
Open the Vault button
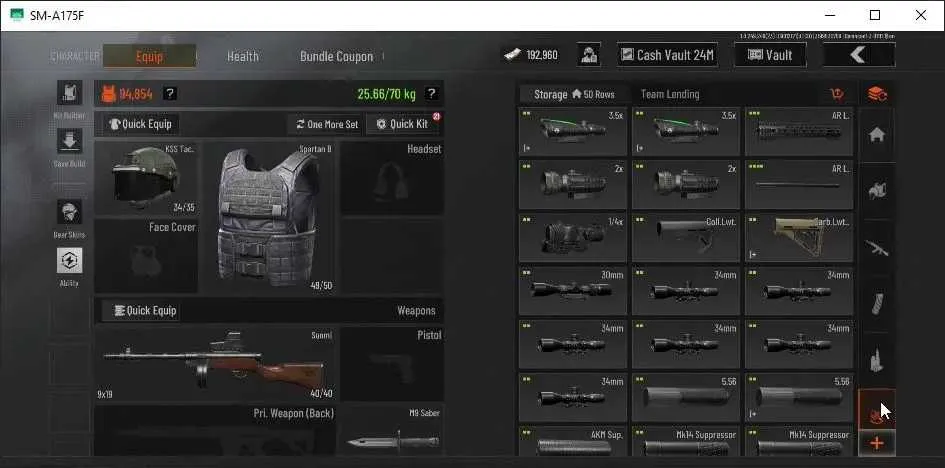click(770, 55)
